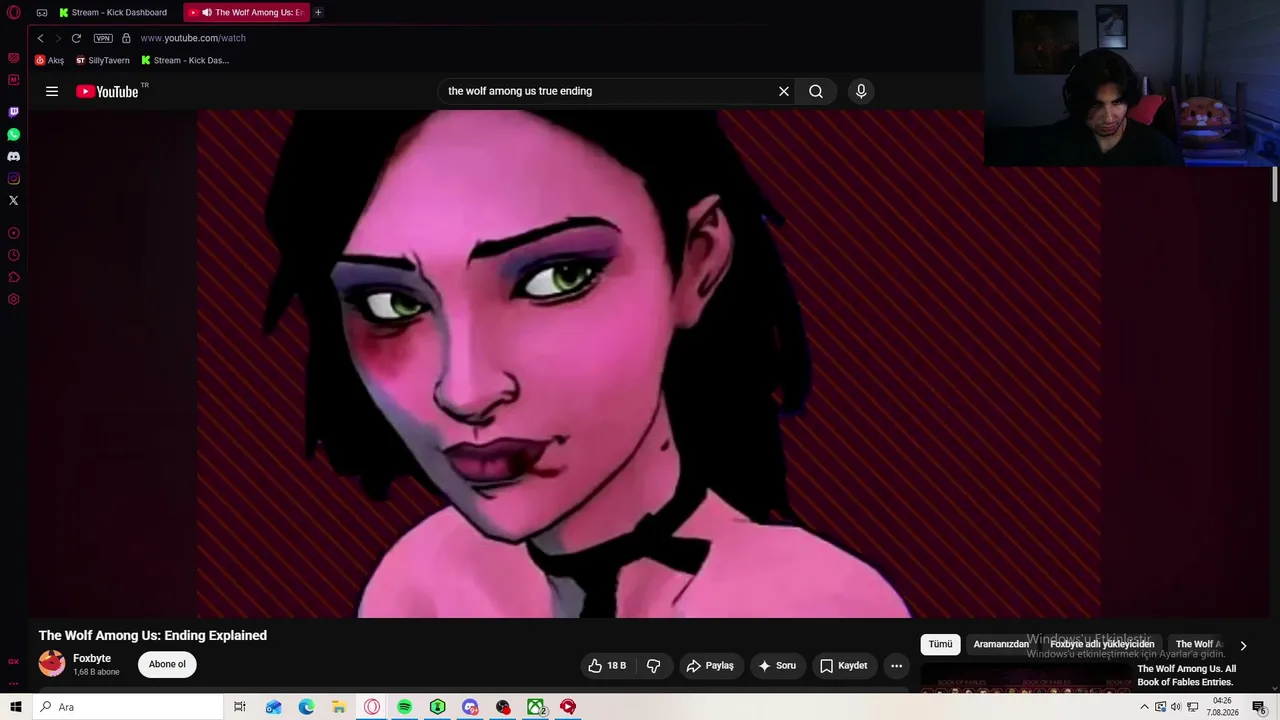
Task: Open a new browser tab
Action: [318, 13]
